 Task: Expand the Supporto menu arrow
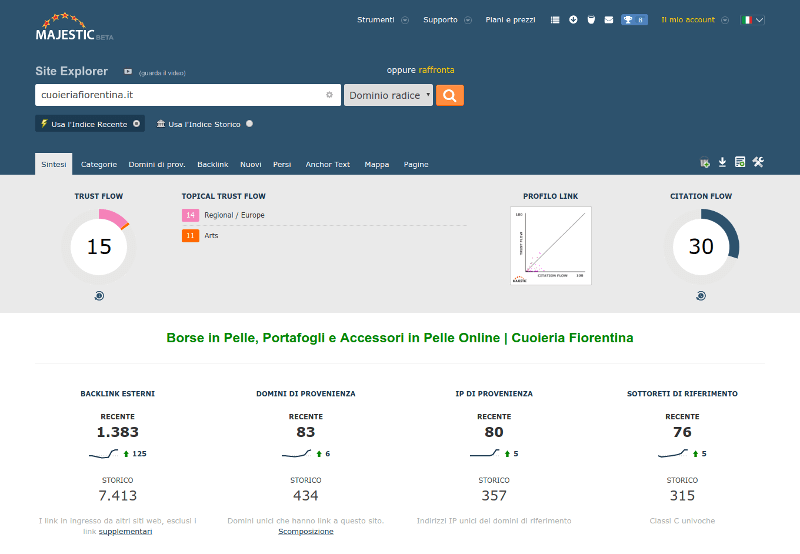(x=468, y=20)
